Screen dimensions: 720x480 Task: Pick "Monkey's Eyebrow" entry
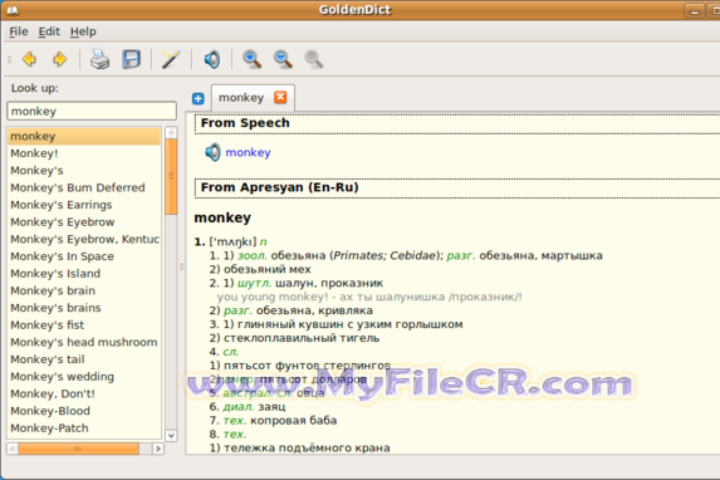point(84,222)
